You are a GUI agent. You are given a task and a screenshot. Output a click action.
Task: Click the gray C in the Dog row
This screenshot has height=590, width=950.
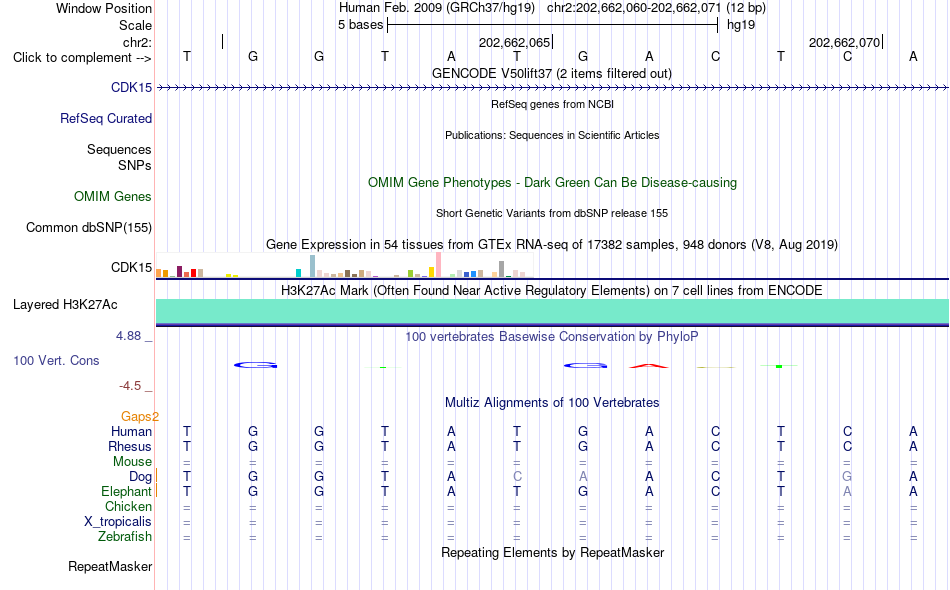[x=517, y=476]
